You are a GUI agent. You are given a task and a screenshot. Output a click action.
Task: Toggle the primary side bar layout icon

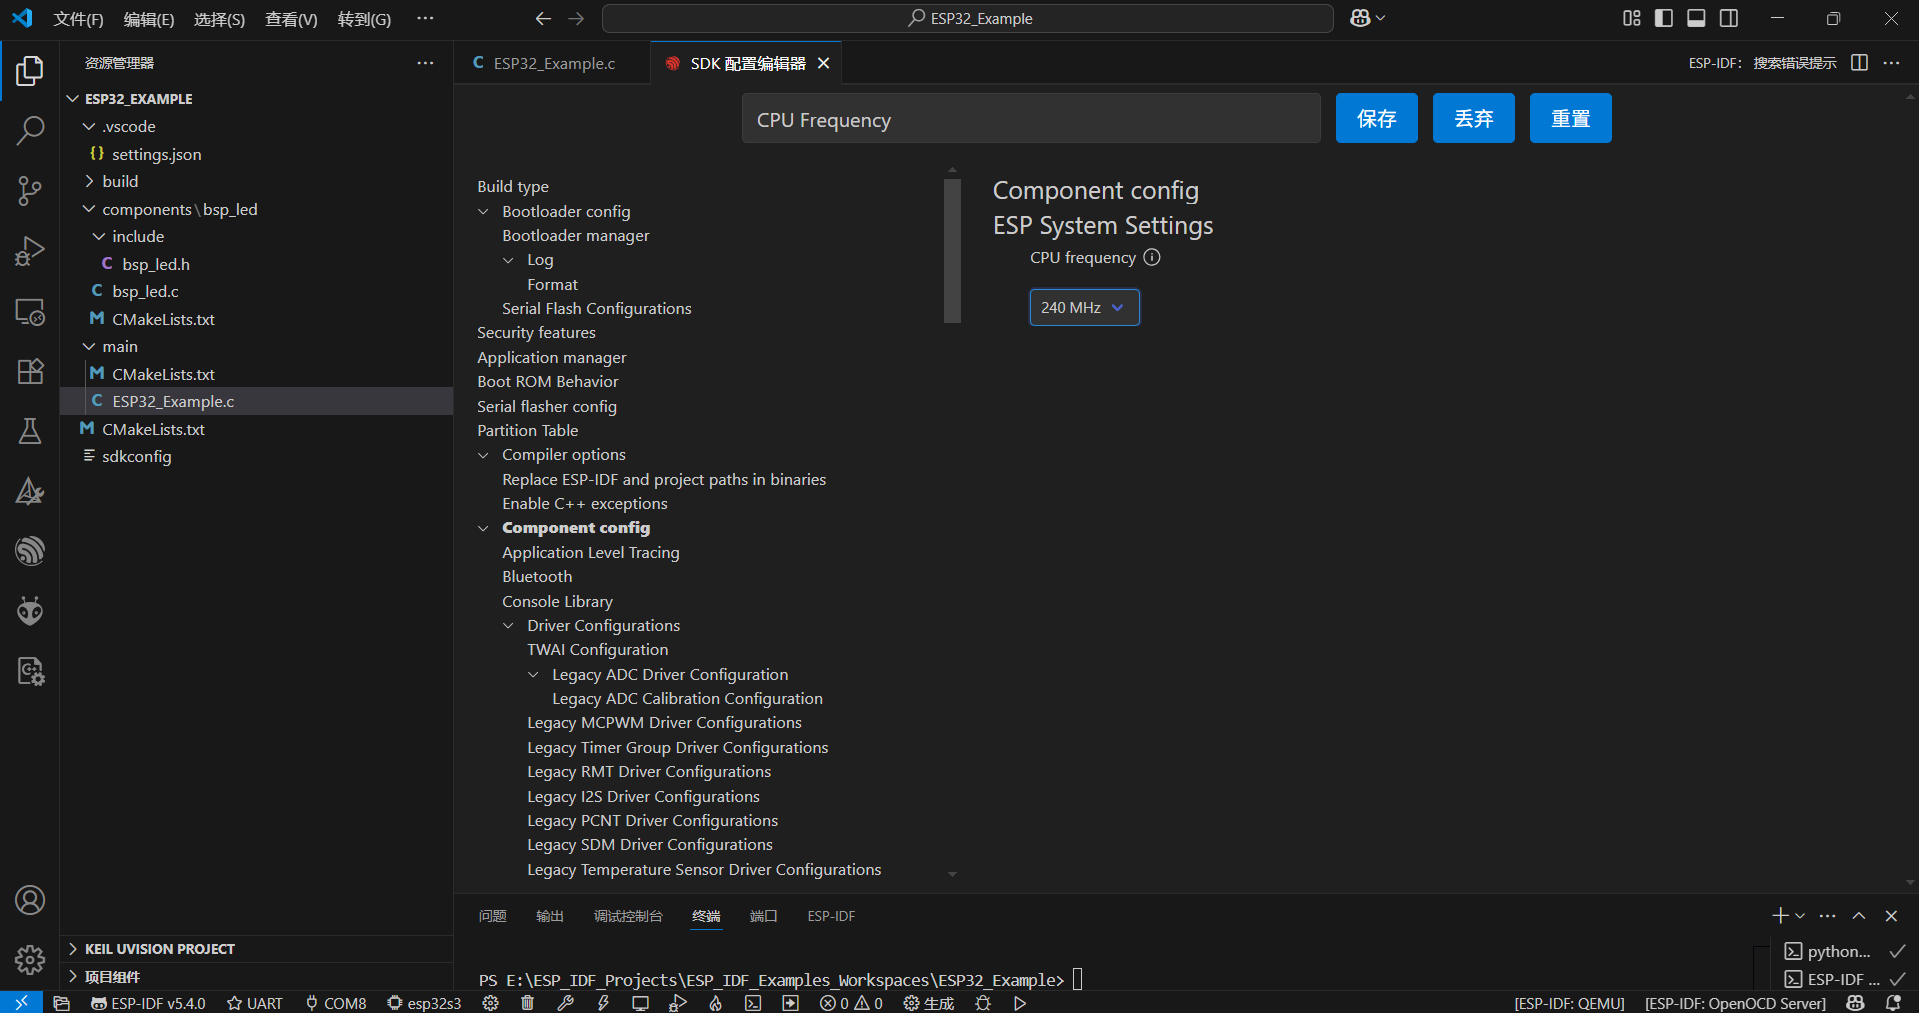pos(1664,18)
